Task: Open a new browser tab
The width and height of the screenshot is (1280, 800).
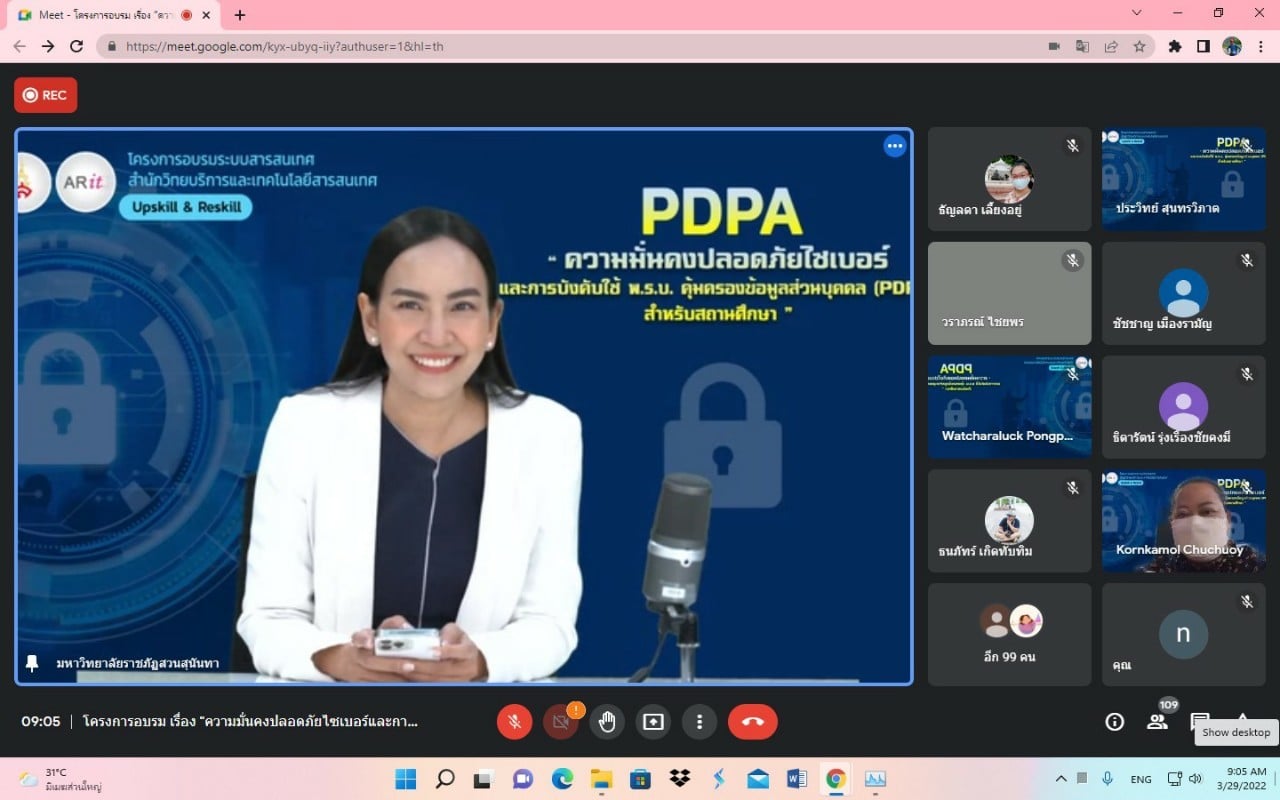Action: [x=240, y=15]
